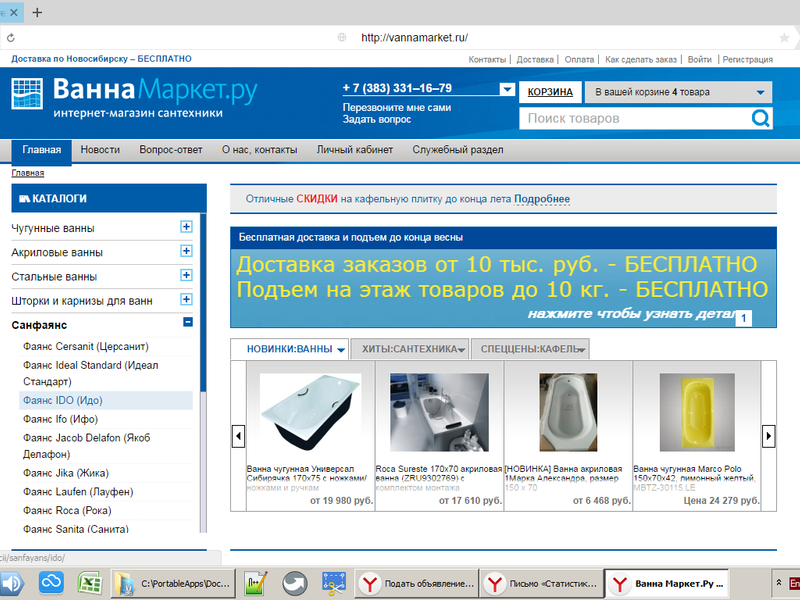Bookmark page with the star icon
The height and width of the screenshot is (600, 800).
[x=784, y=37]
